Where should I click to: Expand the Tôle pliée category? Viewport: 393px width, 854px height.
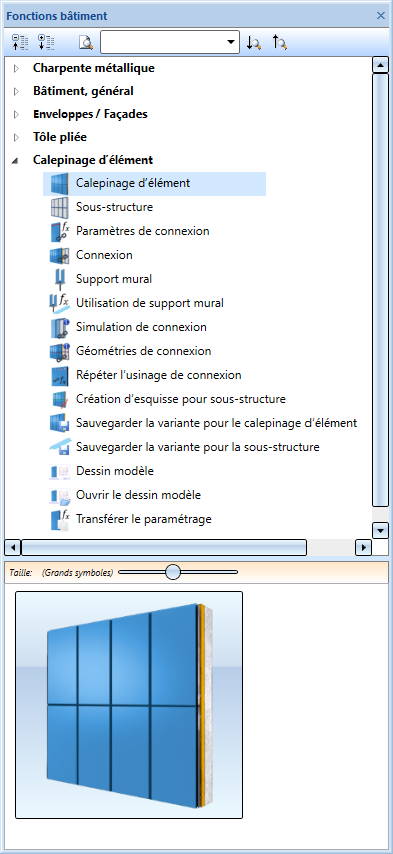[x=16, y=137]
